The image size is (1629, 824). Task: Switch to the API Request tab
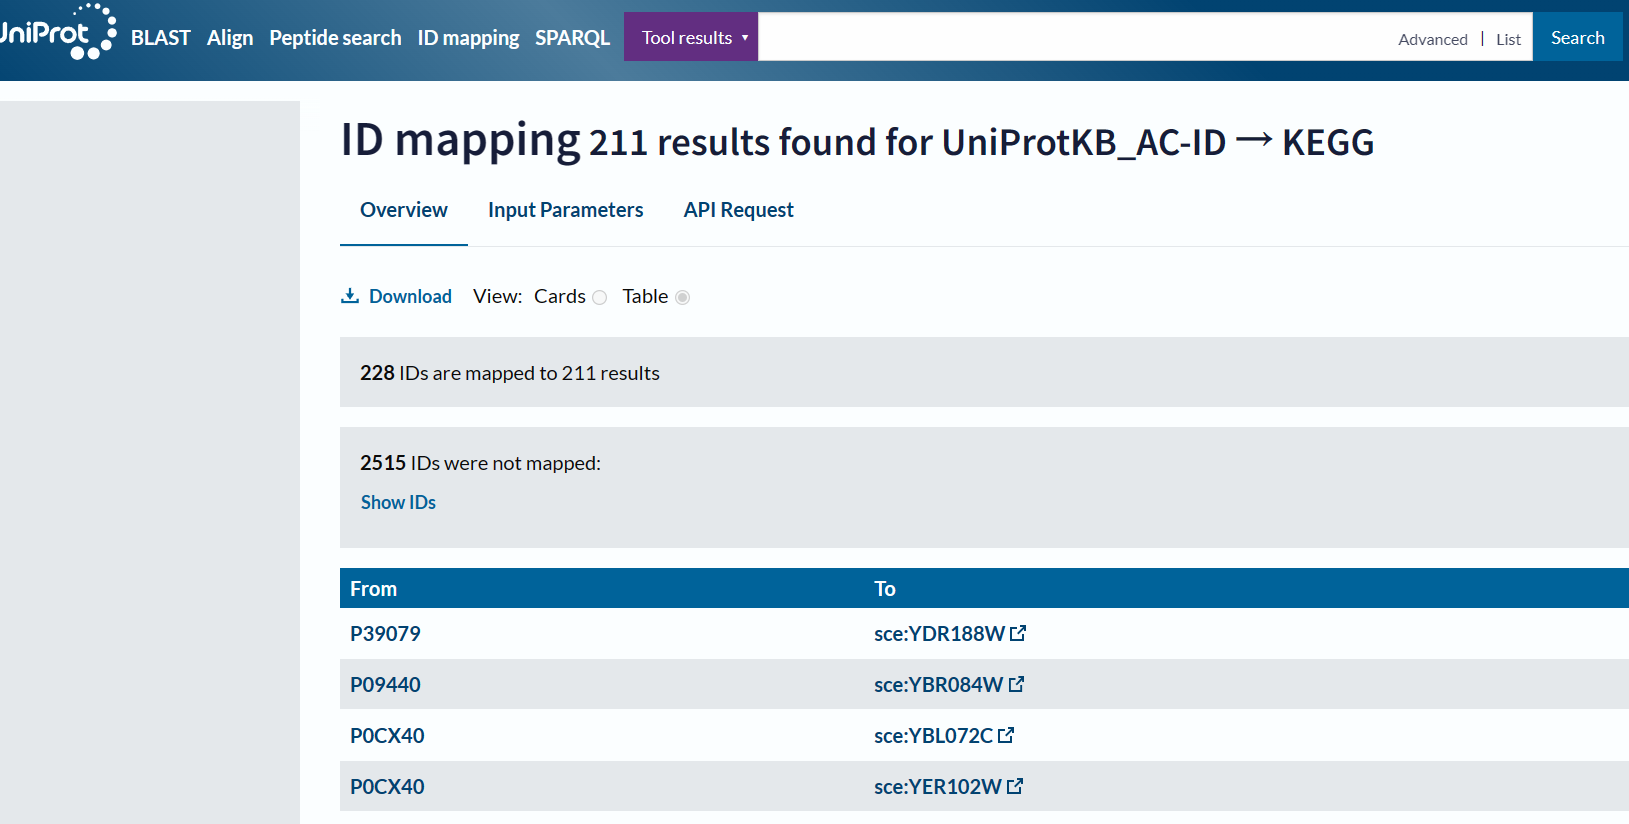tap(739, 210)
